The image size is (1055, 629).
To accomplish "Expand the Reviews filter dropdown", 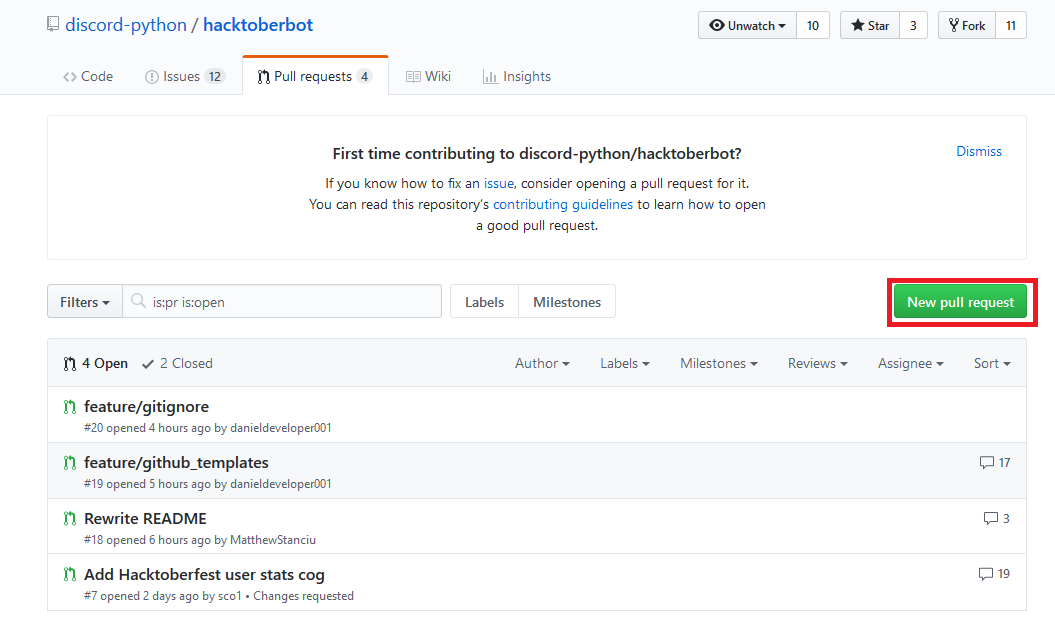I will [817, 364].
